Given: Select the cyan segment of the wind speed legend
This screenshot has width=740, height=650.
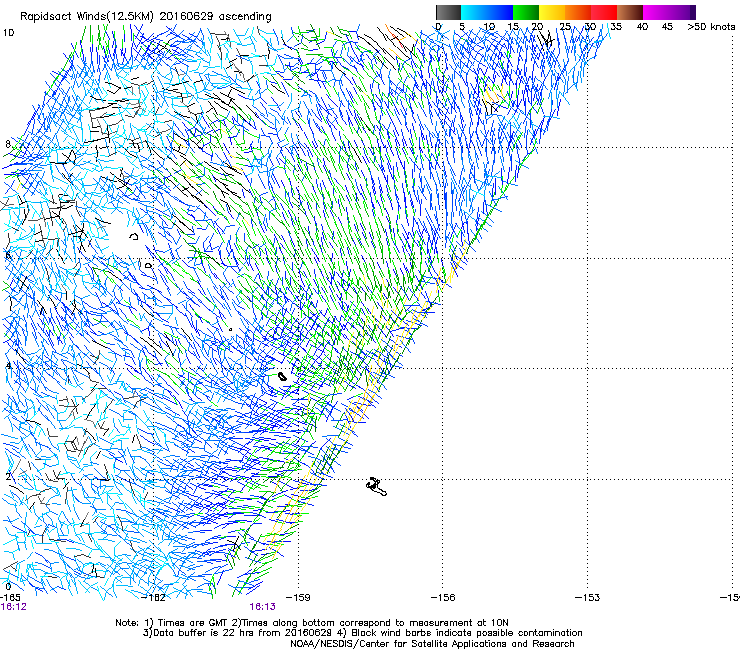Looking at the screenshot, I should click(474, 12).
